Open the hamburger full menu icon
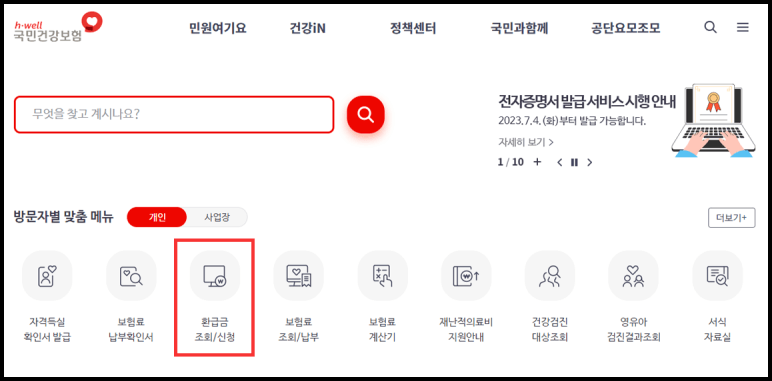 [x=742, y=28]
